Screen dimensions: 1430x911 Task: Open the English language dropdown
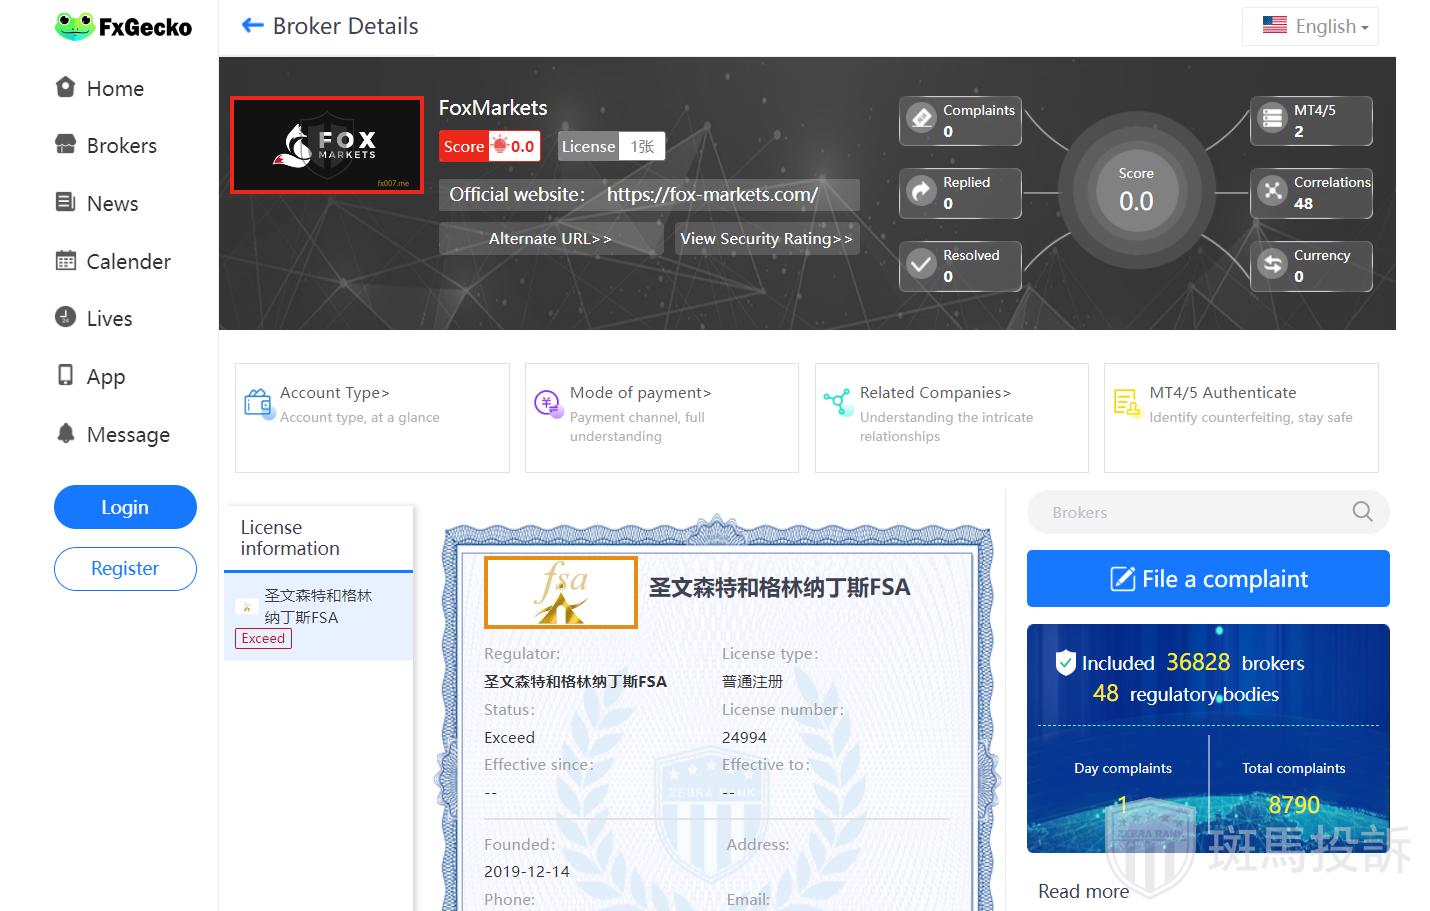pos(1311,27)
